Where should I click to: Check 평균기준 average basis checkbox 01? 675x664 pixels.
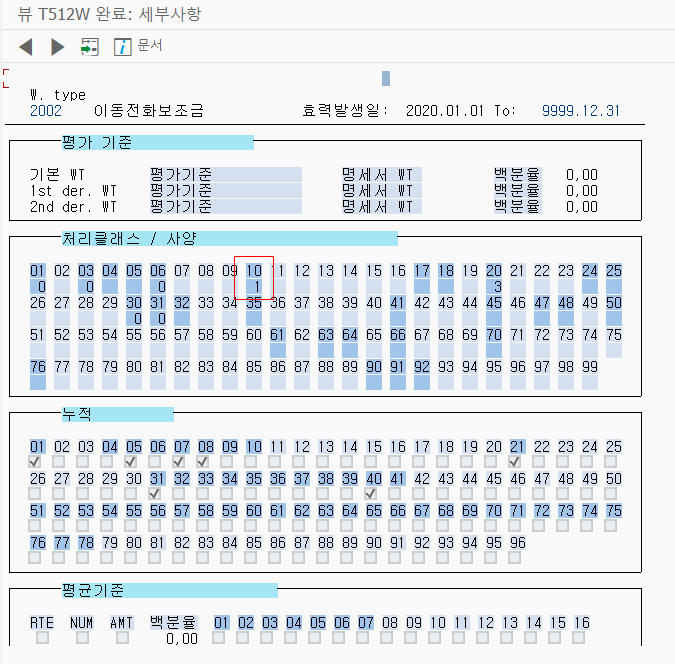219,638
